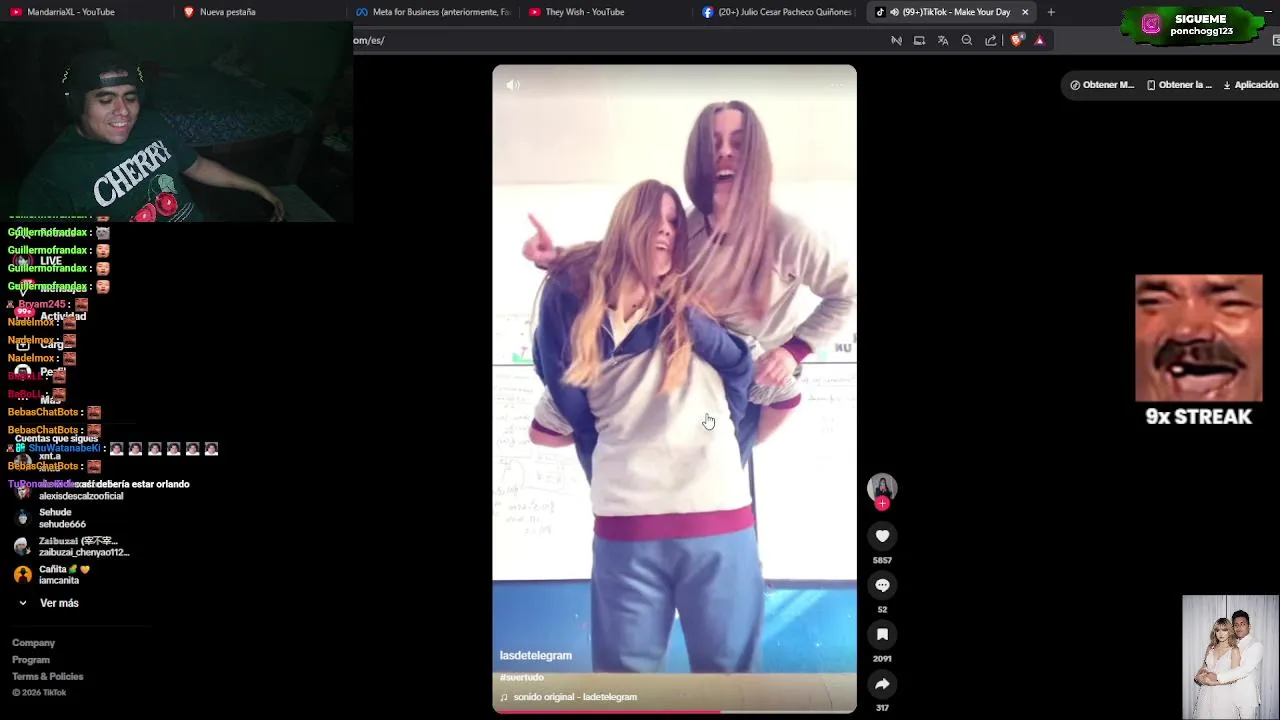Like the lasdetelegram video
1280x720 pixels.
pyautogui.click(x=882, y=536)
